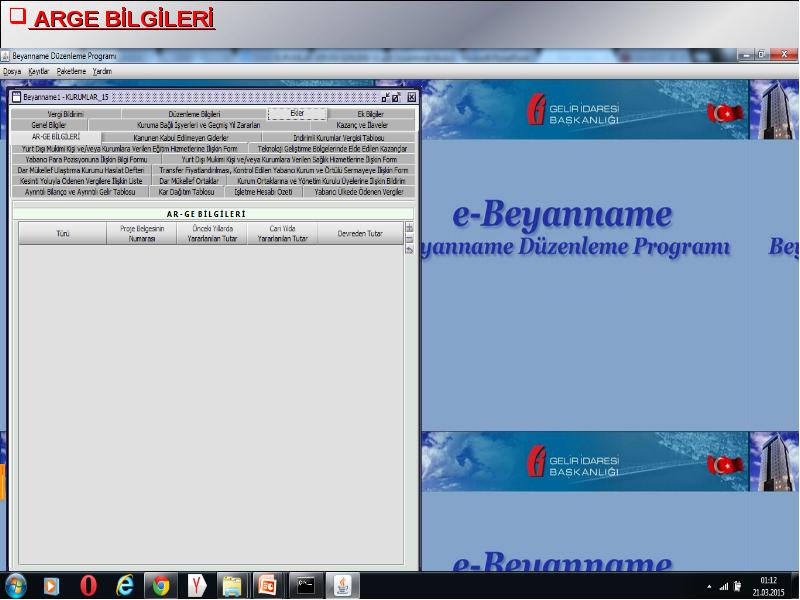The width and height of the screenshot is (800, 600).
Task: Open Opera browser from taskbar
Action: (88, 586)
